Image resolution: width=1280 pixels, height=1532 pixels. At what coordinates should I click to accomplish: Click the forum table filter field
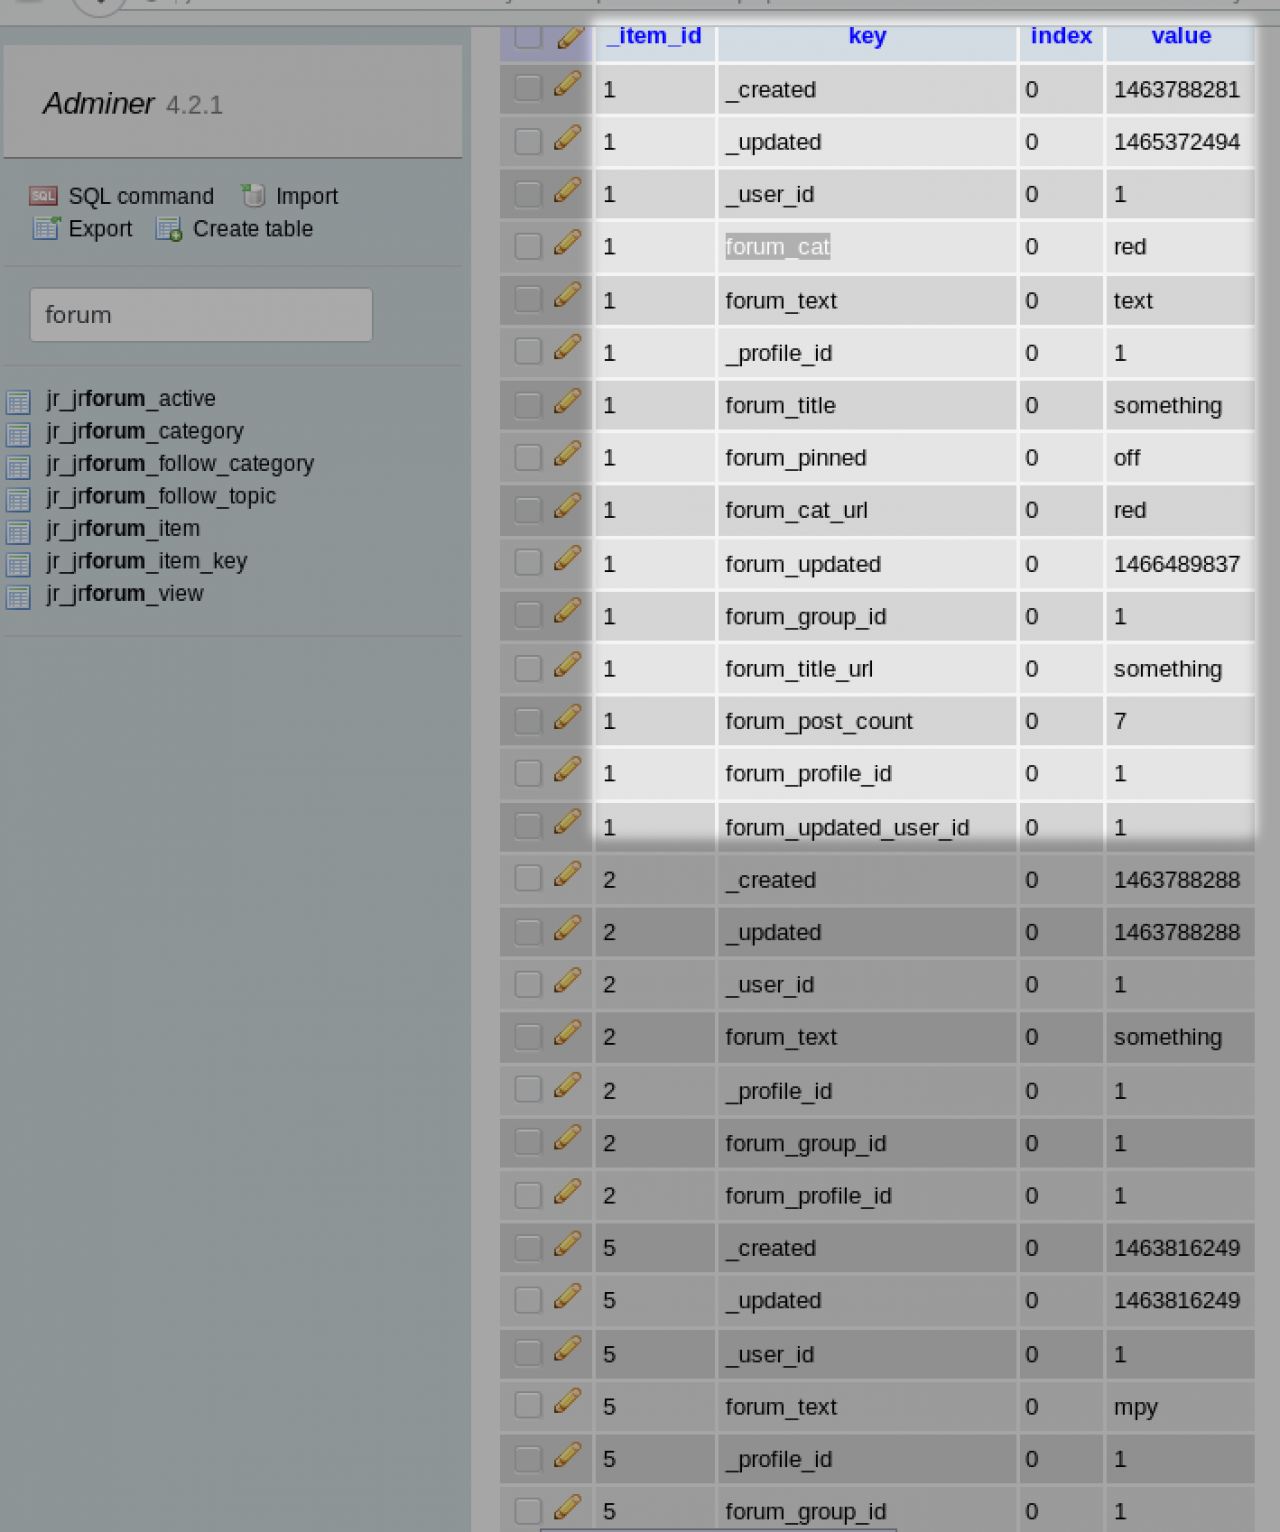click(201, 315)
